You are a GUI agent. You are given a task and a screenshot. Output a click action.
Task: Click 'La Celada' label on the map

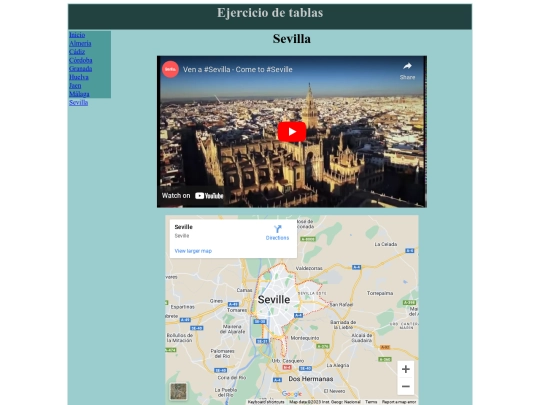tap(386, 244)
